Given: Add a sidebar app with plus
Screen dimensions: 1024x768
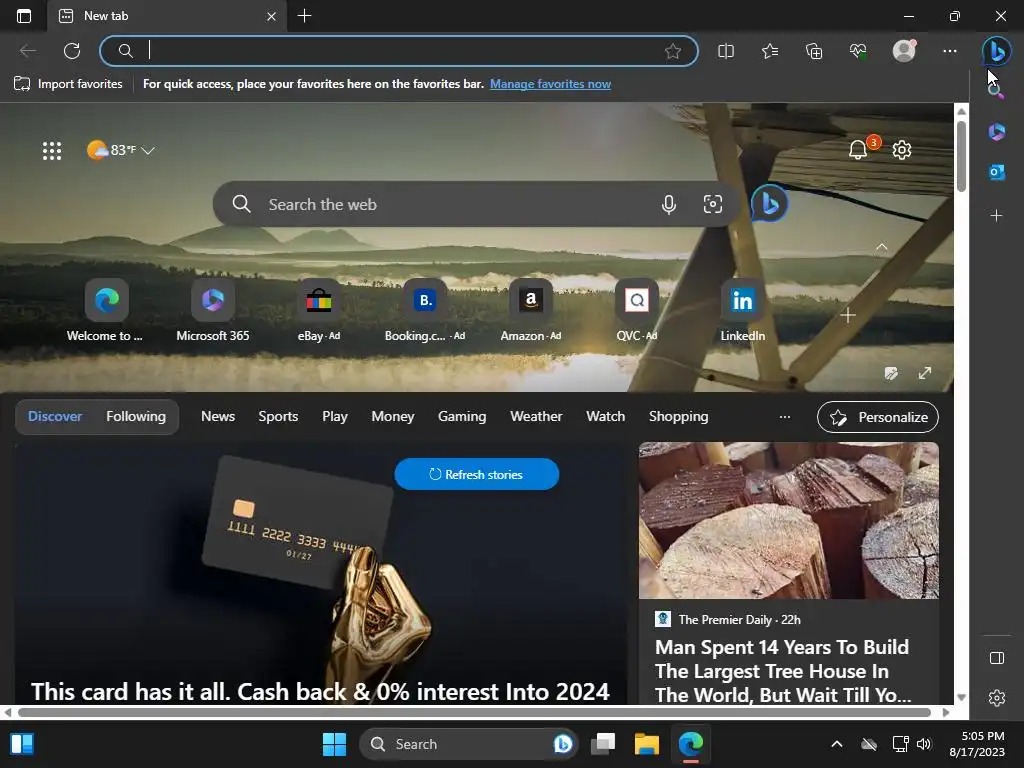Looking at the screenshot, I should [997, 216].
